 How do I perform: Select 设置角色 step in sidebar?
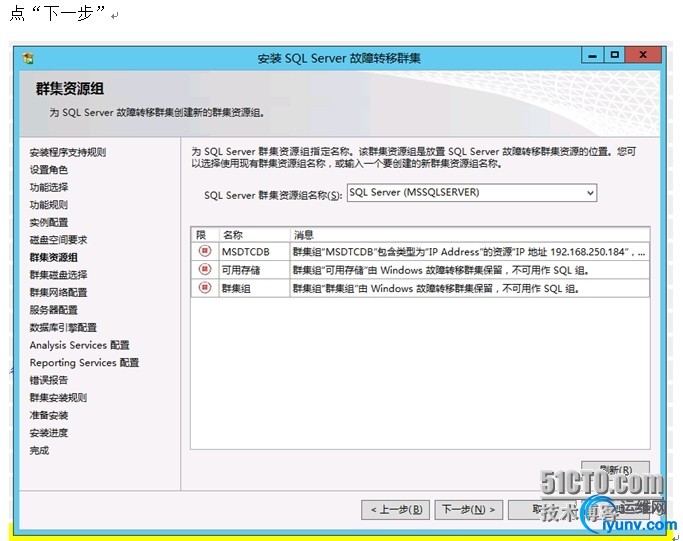tap(48, 169)
